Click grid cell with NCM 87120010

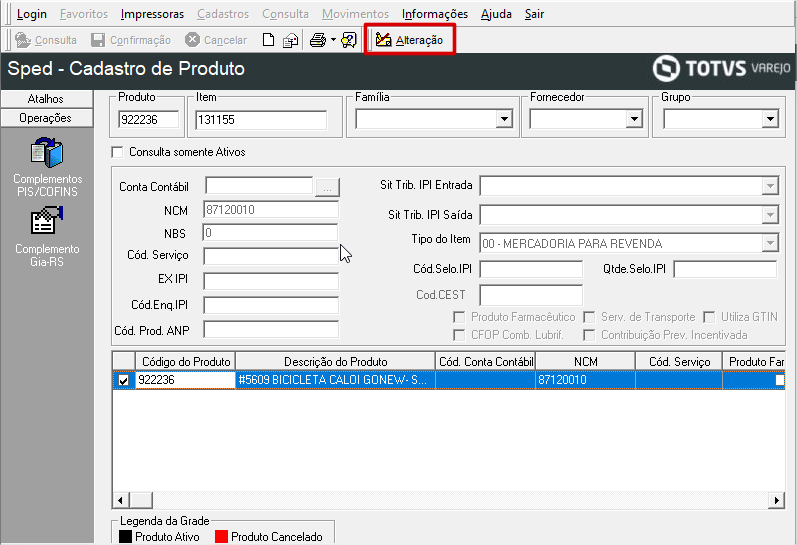tap(586, 380)
